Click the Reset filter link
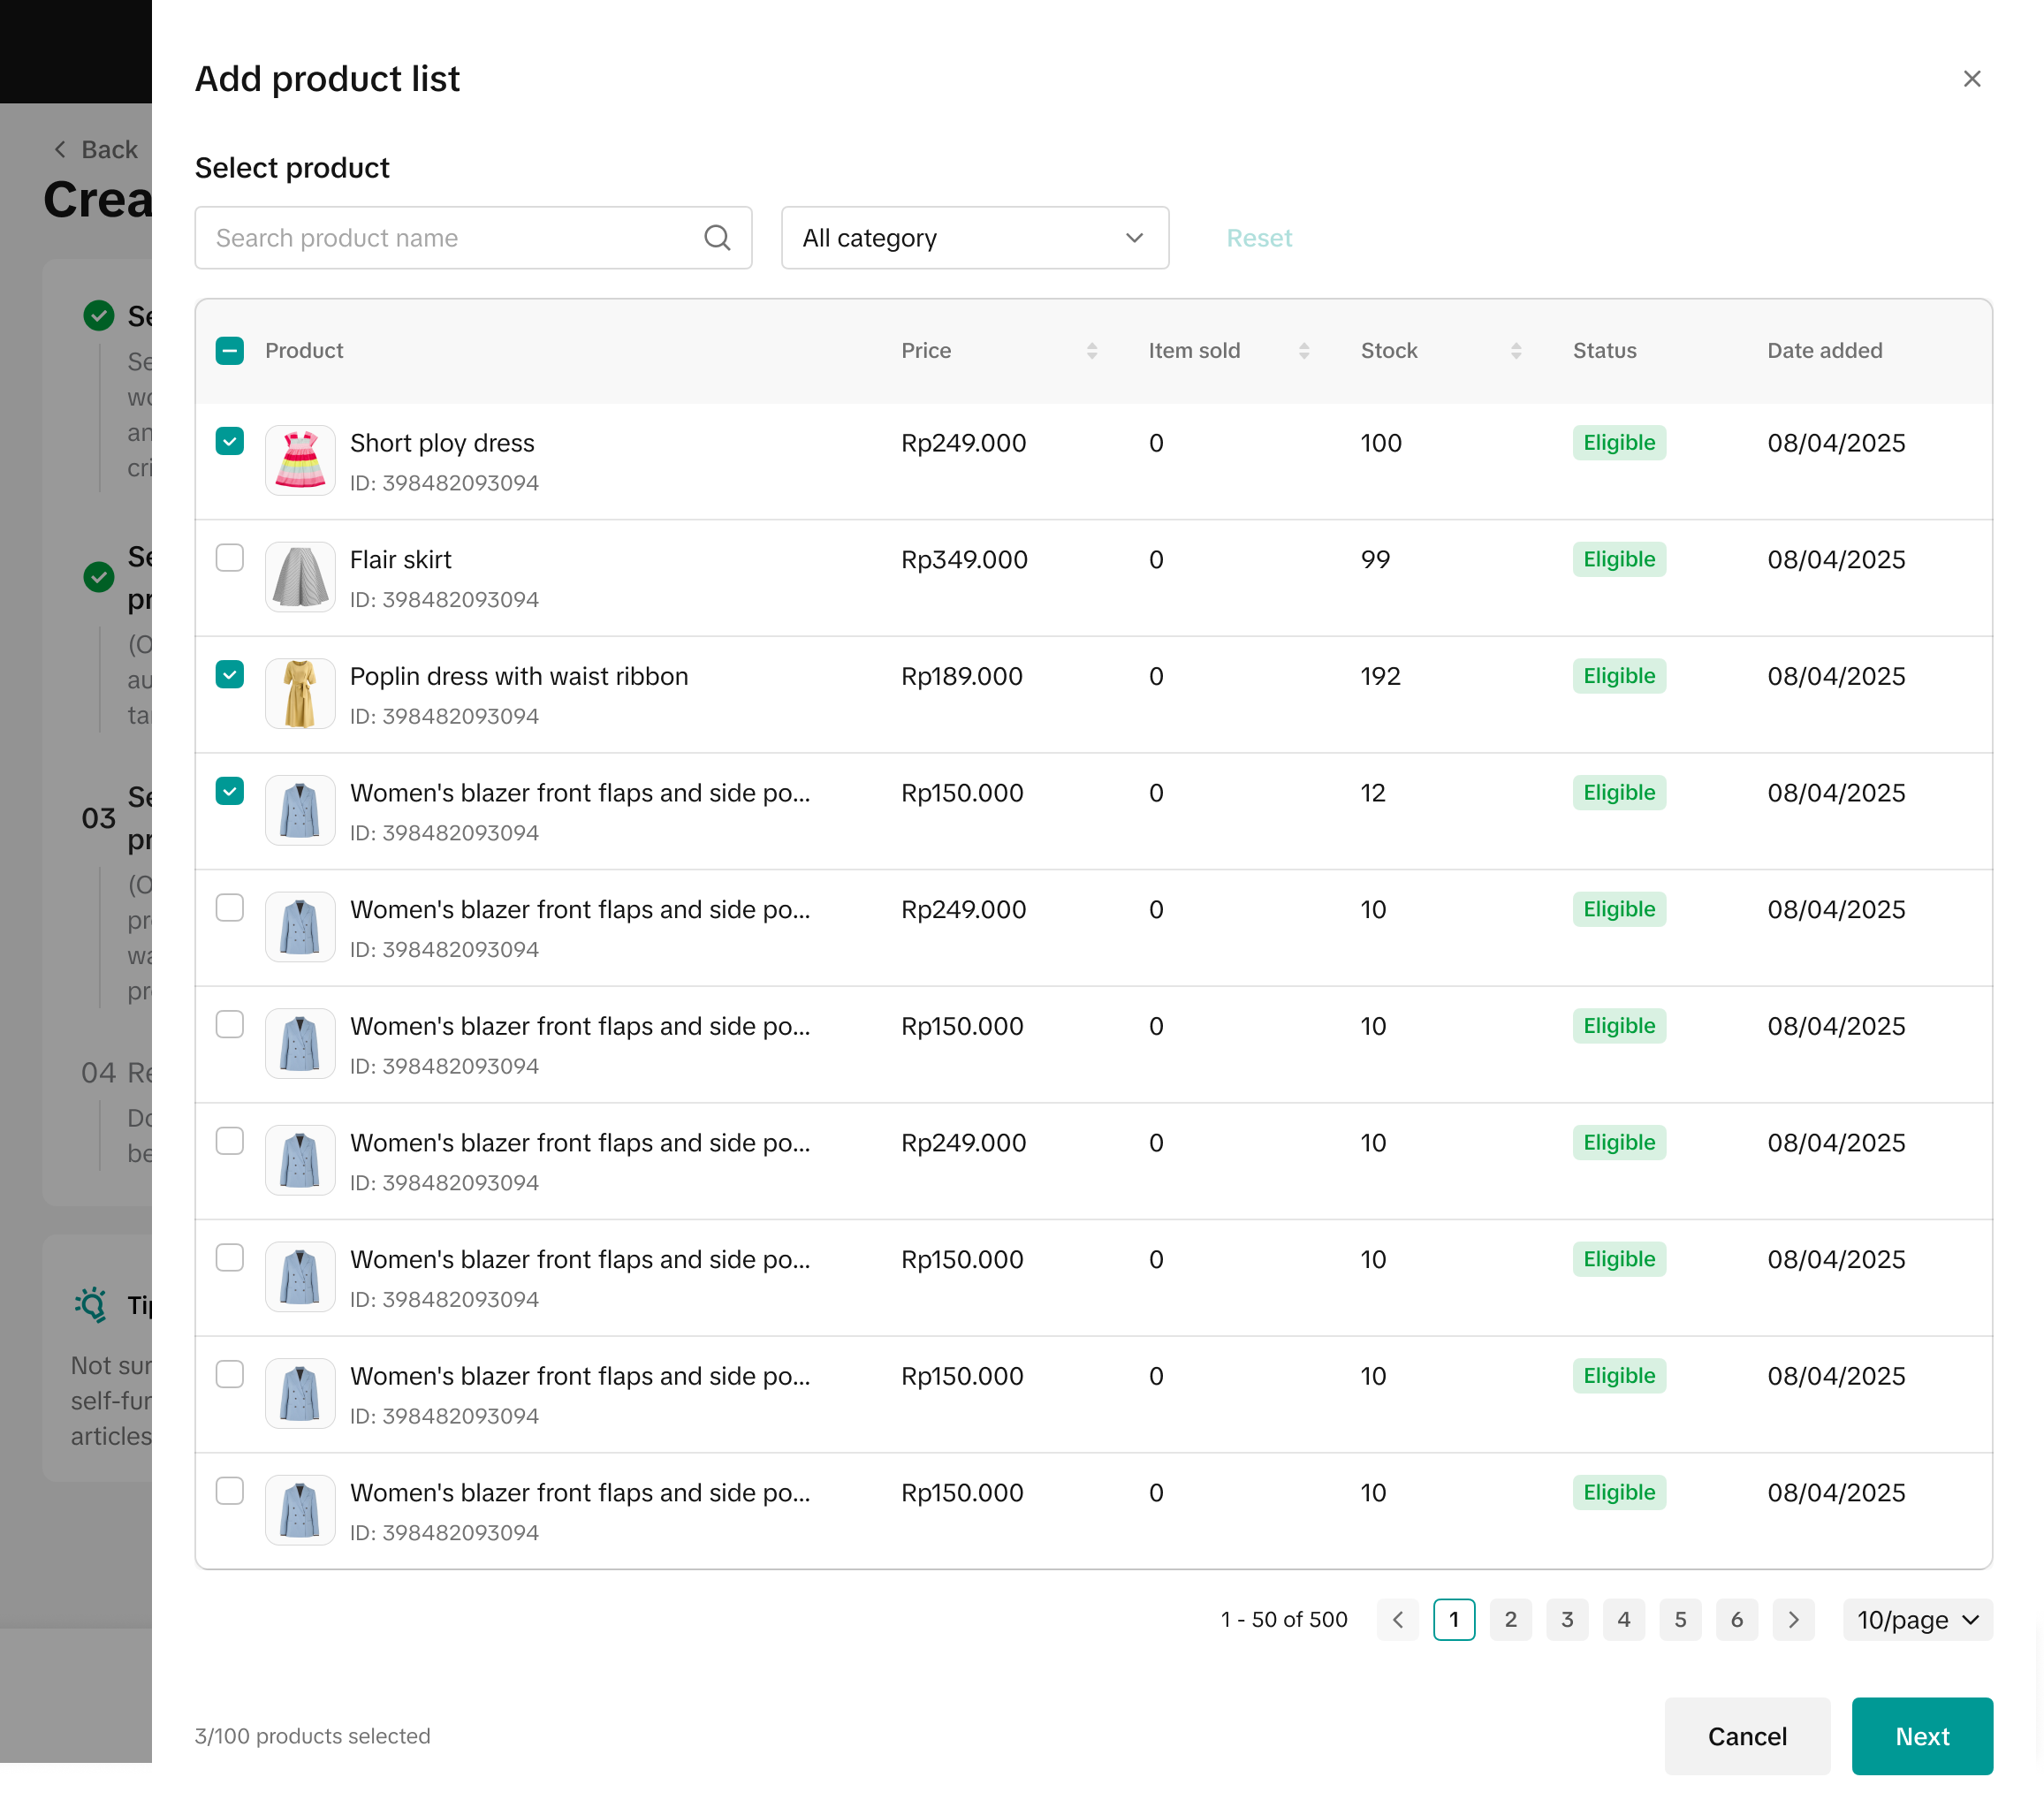Screen dimensions: 2044x1800 (x=1258, y=238)
